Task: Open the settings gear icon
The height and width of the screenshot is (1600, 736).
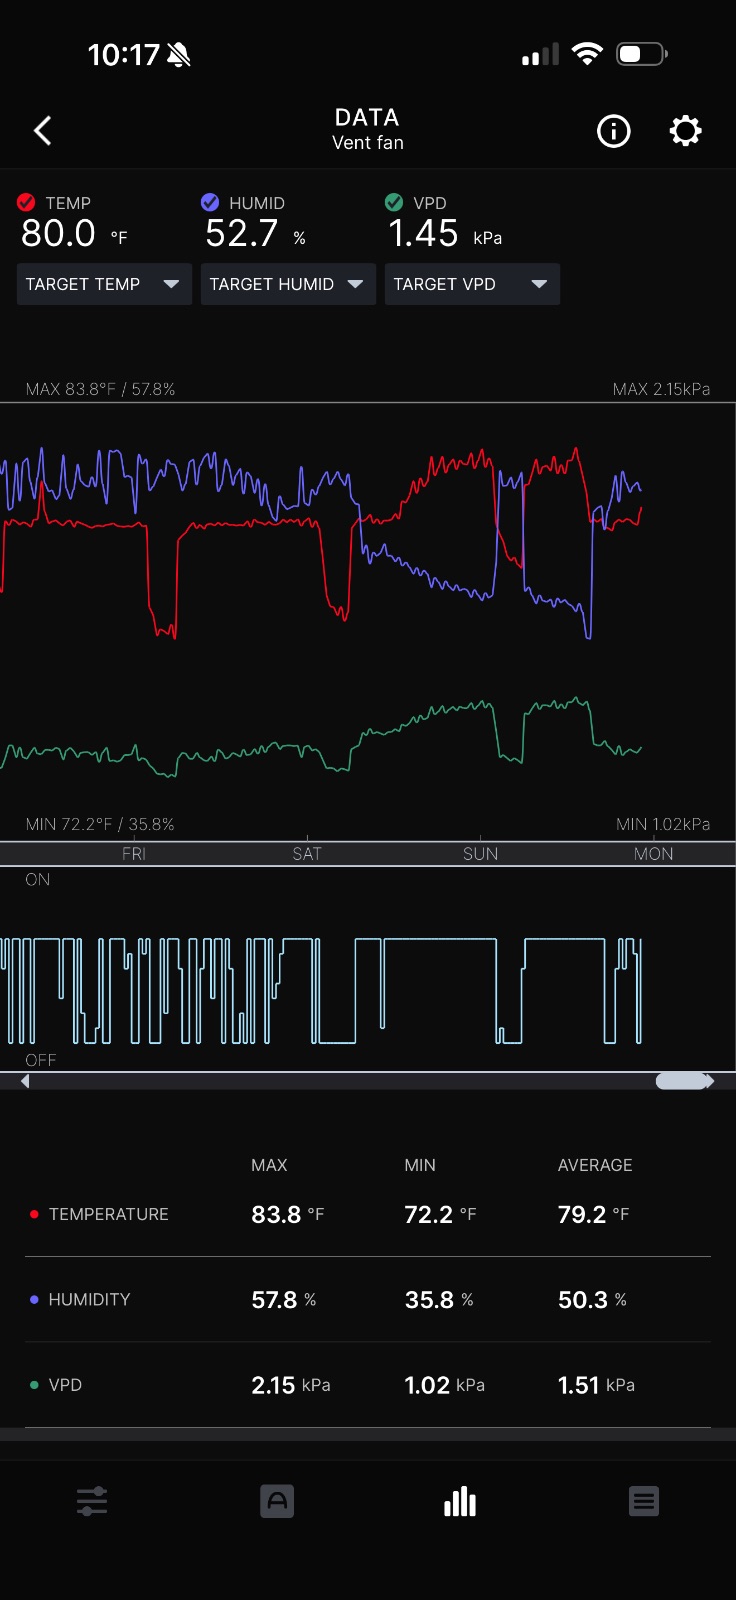Action: pyautogui.click(x=685, y=131)
